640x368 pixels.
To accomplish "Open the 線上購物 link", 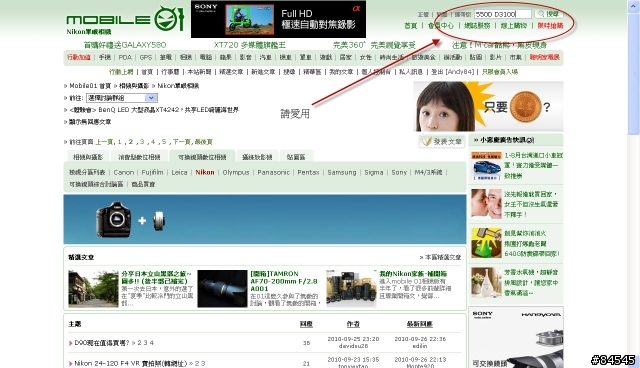I will 513,26.
